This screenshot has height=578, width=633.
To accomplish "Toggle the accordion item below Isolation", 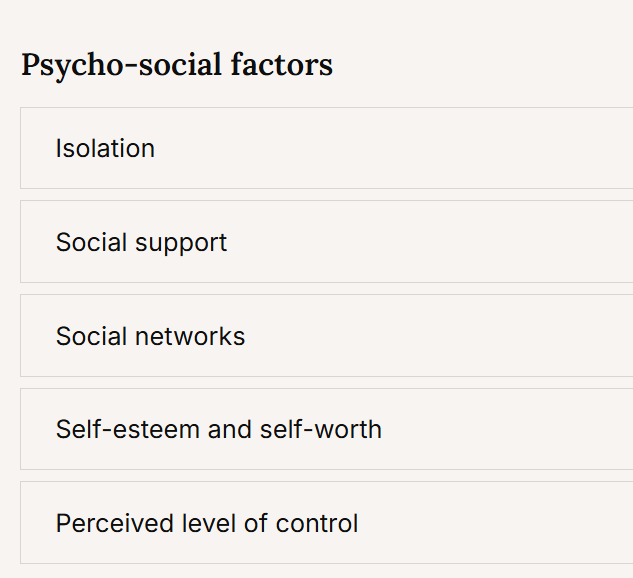I will [x=327, y=241].
